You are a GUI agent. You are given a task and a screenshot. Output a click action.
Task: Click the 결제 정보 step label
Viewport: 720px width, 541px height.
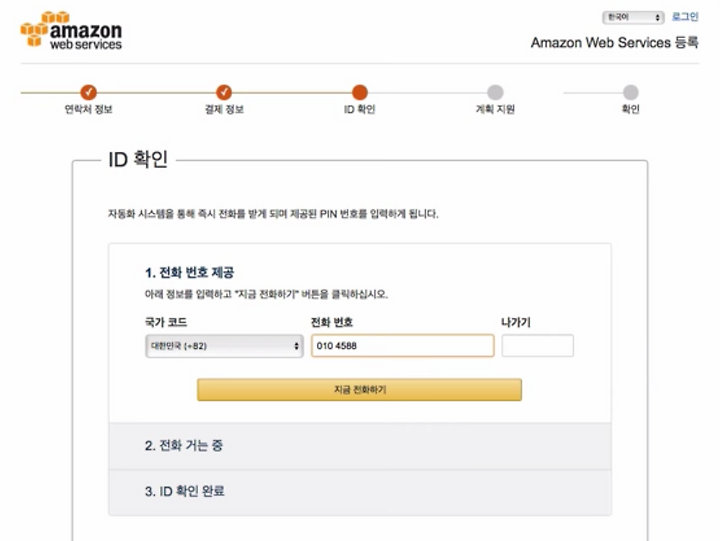coord(224,109)
